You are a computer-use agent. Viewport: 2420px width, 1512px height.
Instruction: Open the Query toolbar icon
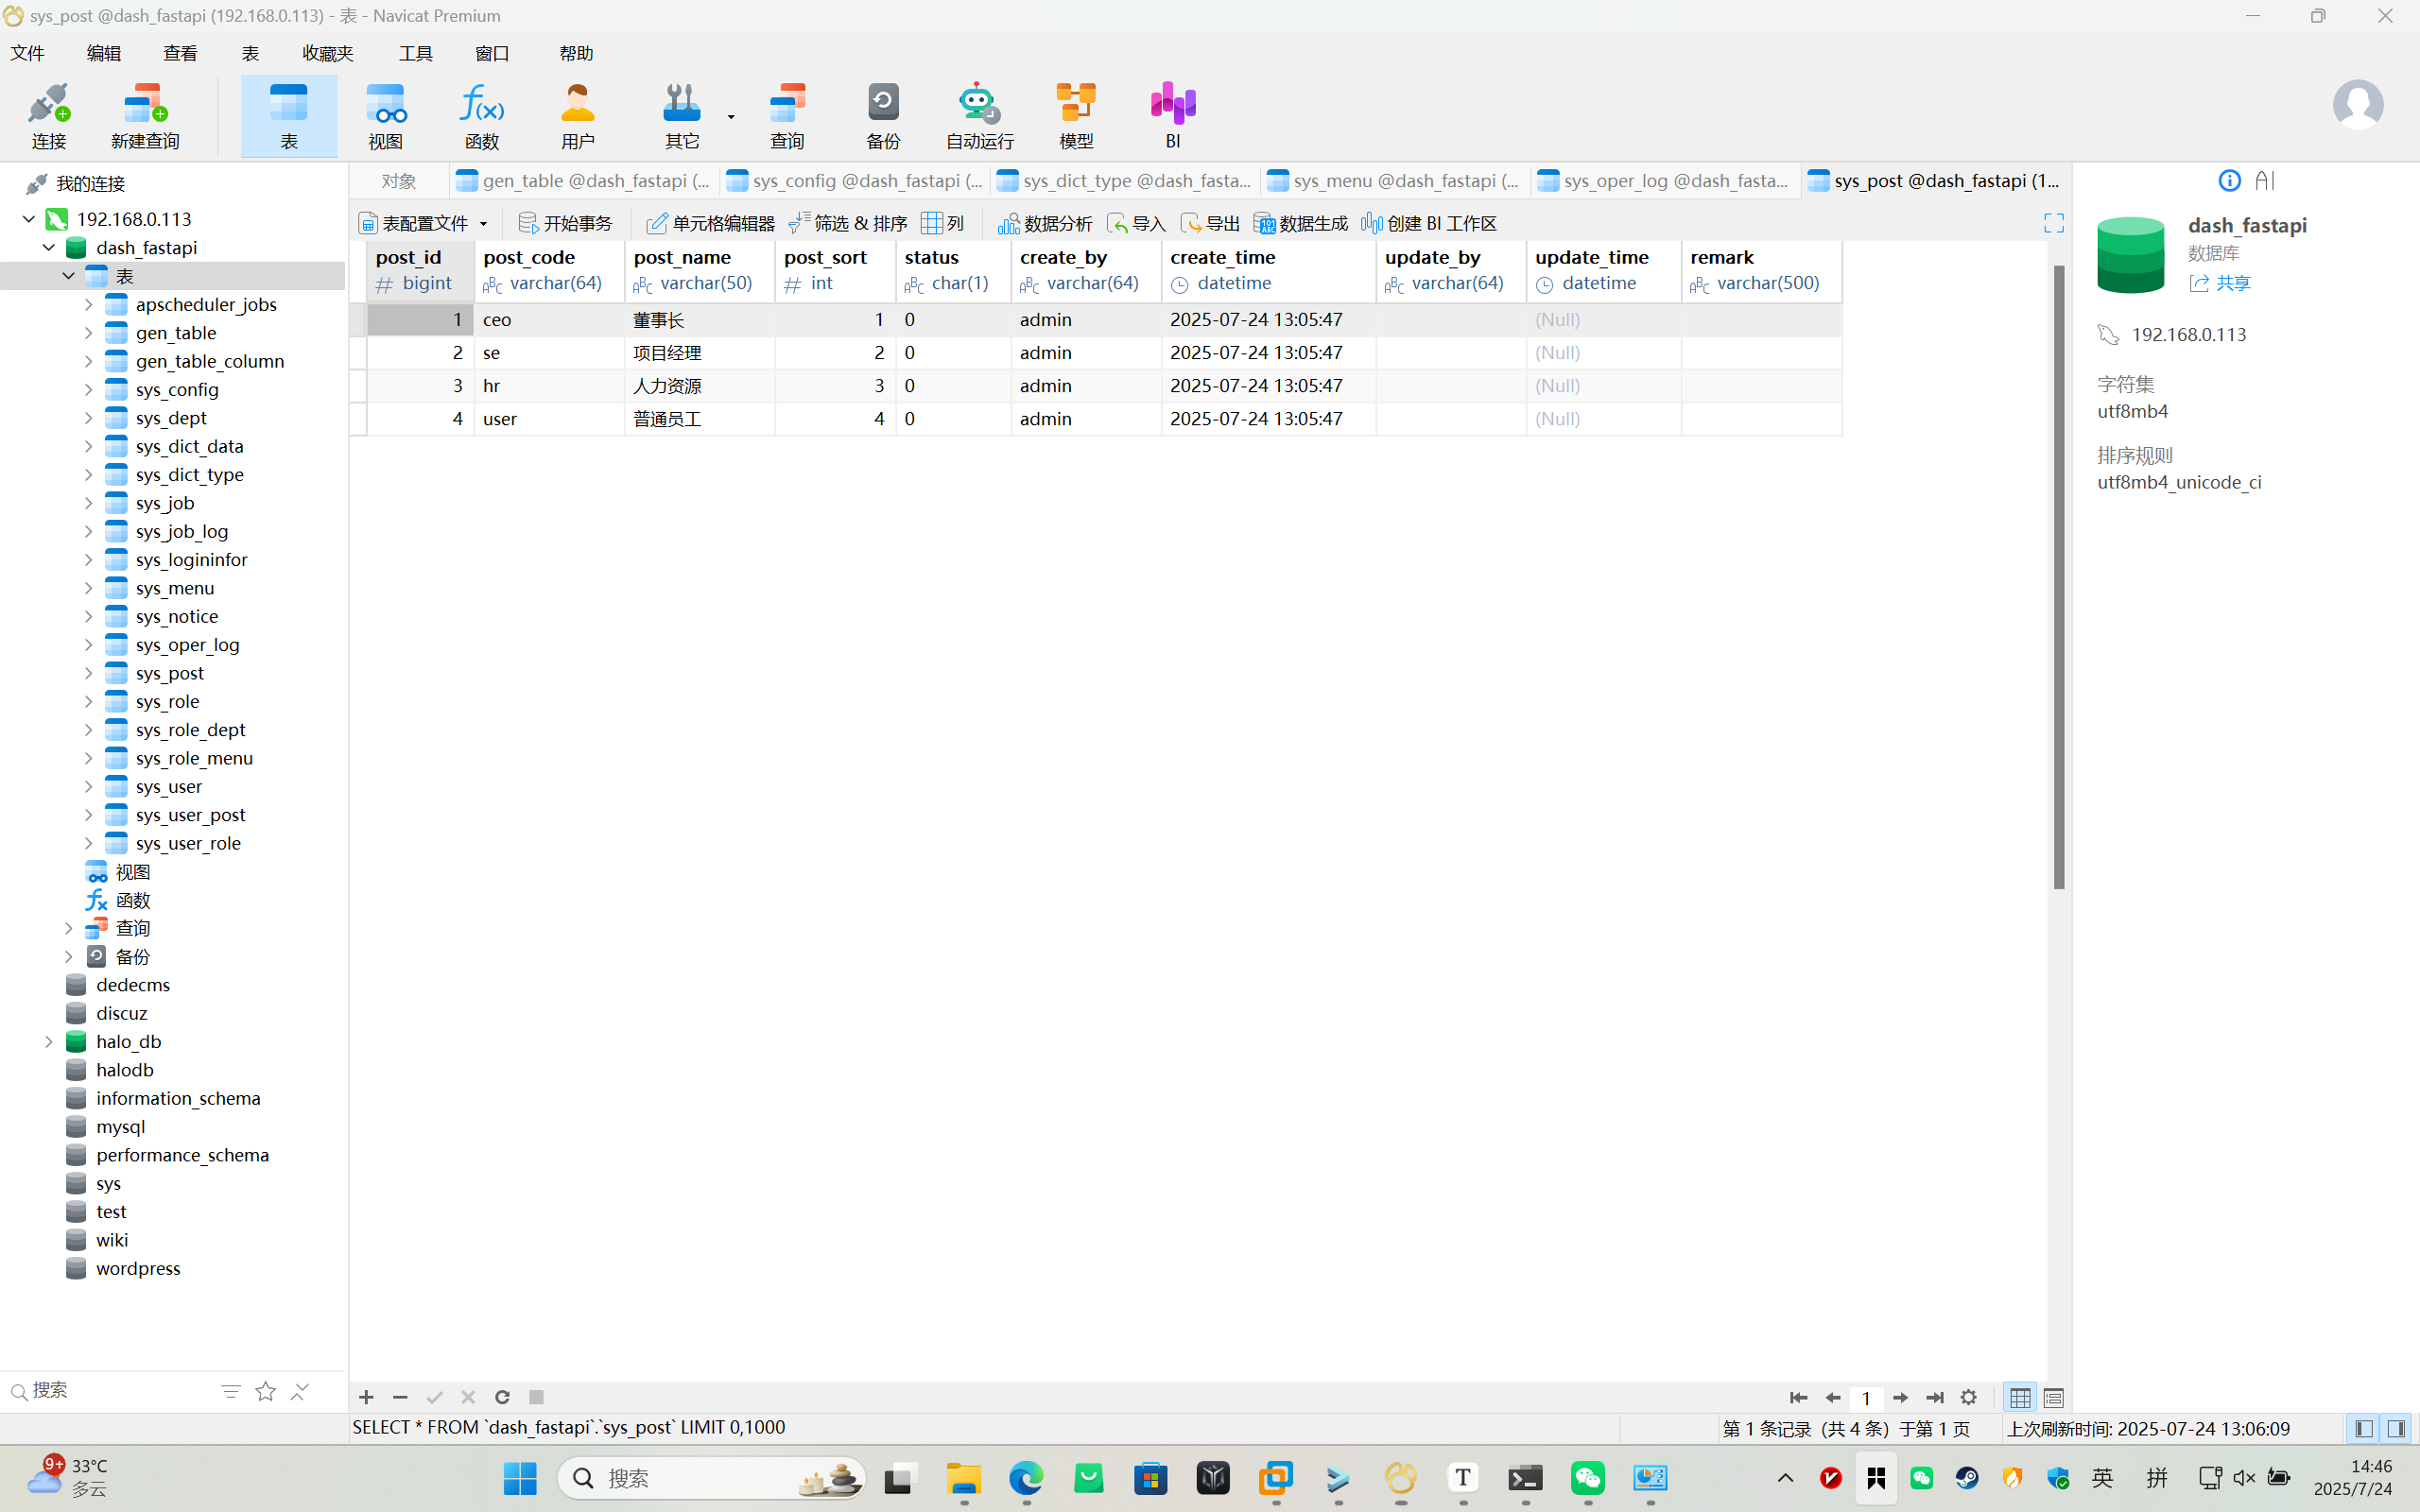click(787, 116)
